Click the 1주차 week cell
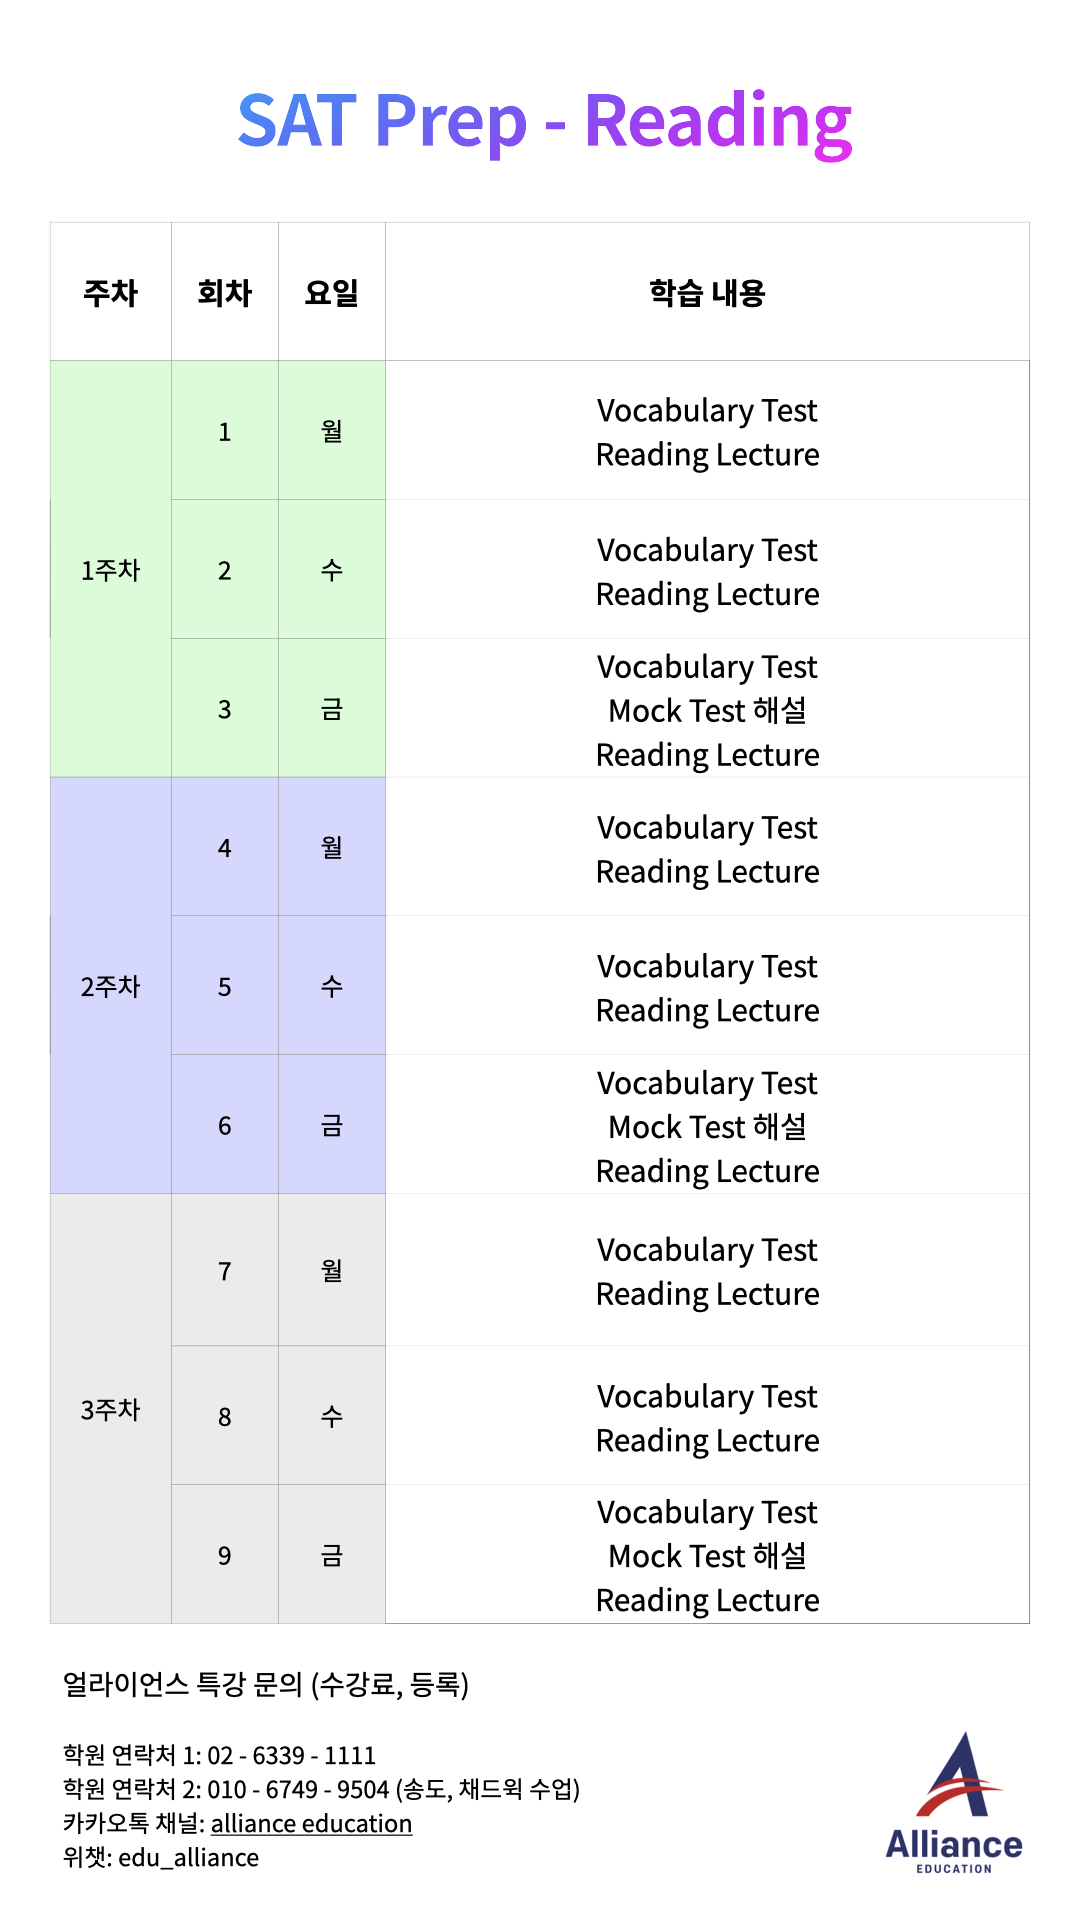This screenshot has width=1080, height=1920. [110, 570]
